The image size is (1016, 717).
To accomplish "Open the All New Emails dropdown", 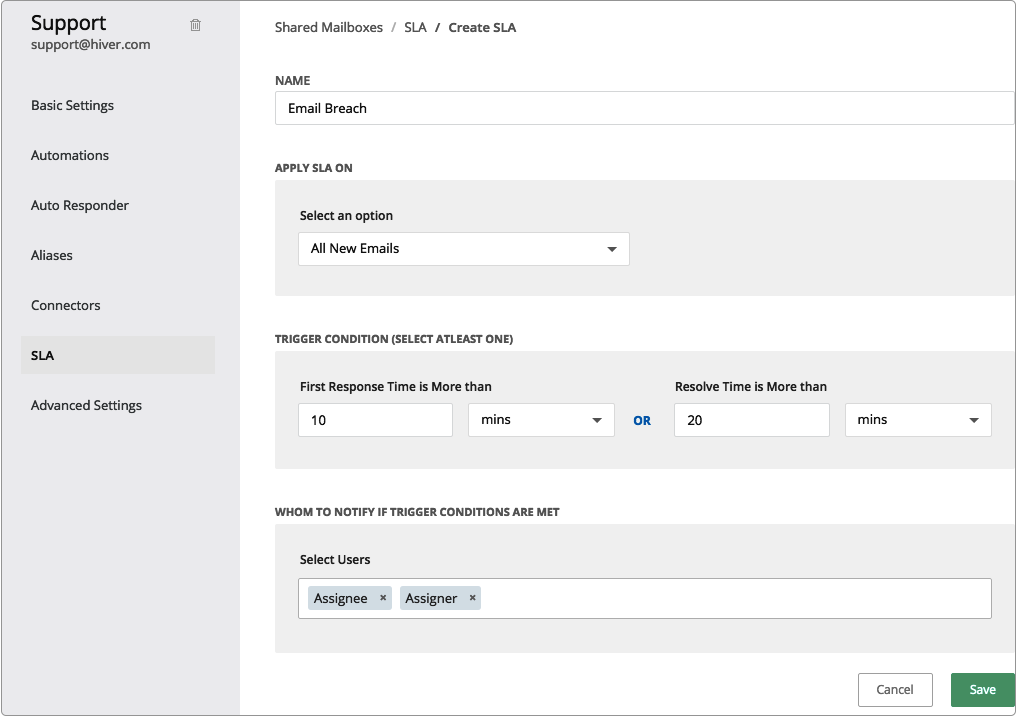I will click(x=464, y=249).
